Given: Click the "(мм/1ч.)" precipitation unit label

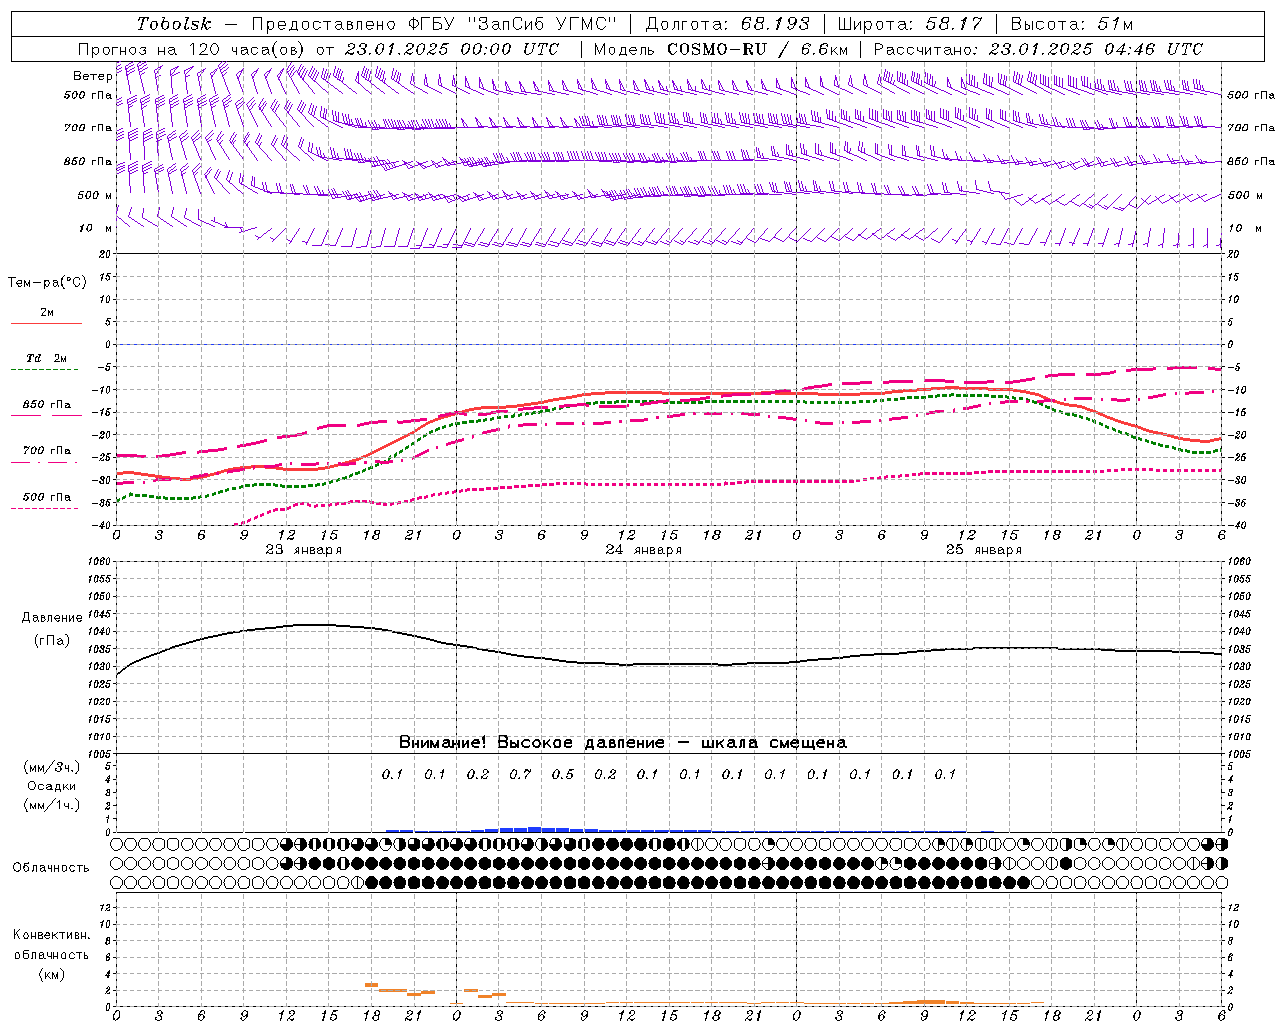Looking at the screenshot, I should pos(52,805).
